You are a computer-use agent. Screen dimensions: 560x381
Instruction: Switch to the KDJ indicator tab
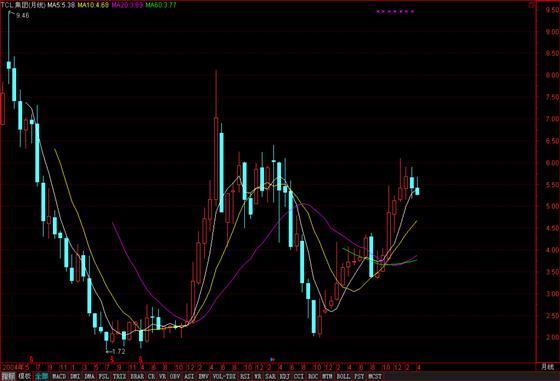pos(284,376)
